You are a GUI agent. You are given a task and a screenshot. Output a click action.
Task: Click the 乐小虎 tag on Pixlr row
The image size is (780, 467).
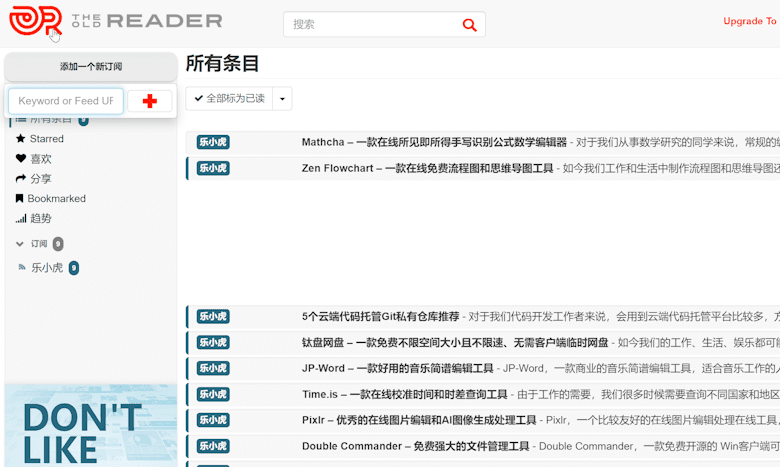click(x=213, y=420)
